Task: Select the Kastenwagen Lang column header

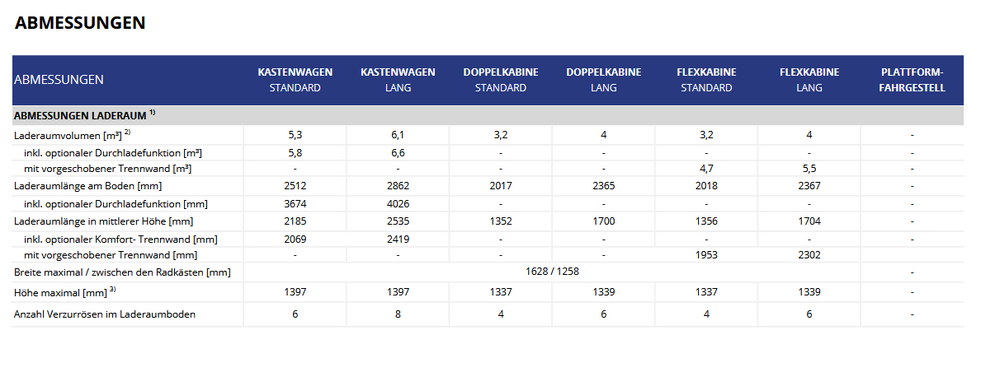Action: pyautogui.click(x=398, y=80)
